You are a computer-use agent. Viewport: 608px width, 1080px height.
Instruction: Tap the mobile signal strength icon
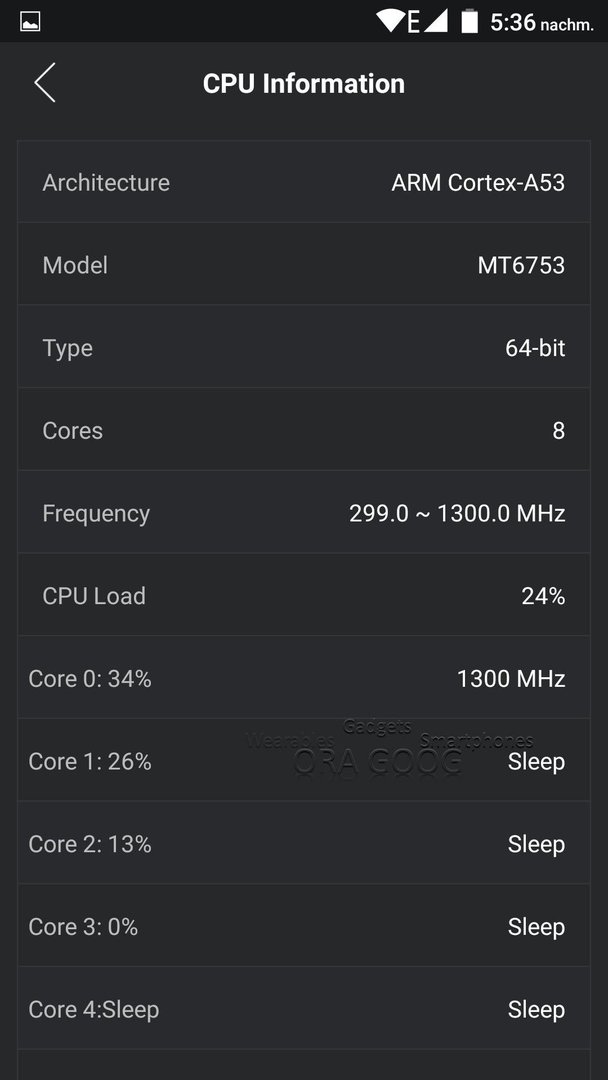(435, 21)
